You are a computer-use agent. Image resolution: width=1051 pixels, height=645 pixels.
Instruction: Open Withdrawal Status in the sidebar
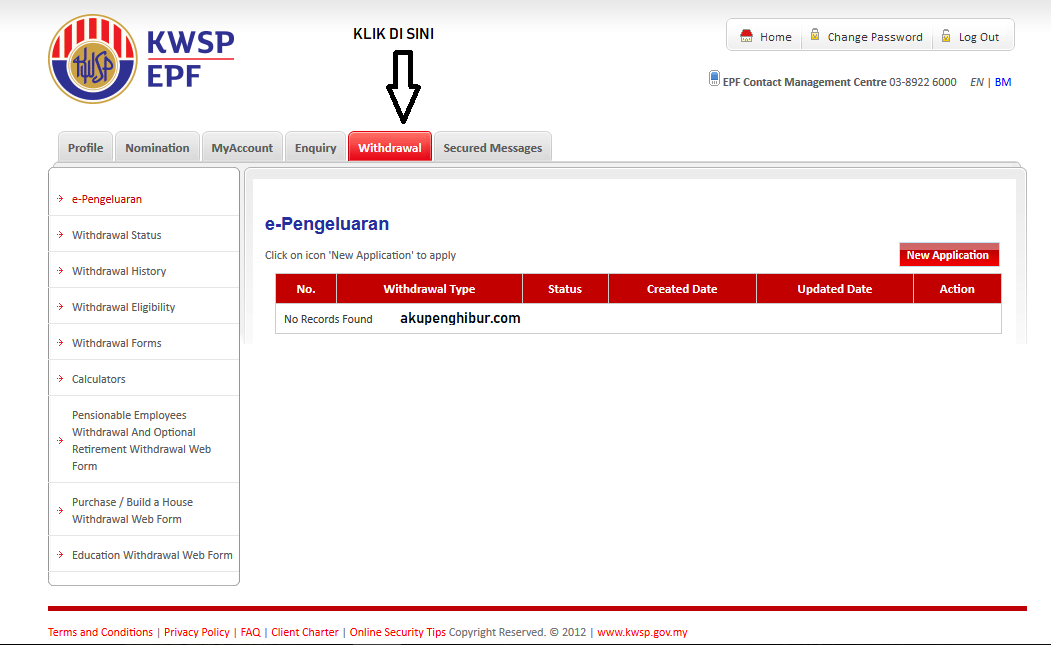[x=117, y=235]
